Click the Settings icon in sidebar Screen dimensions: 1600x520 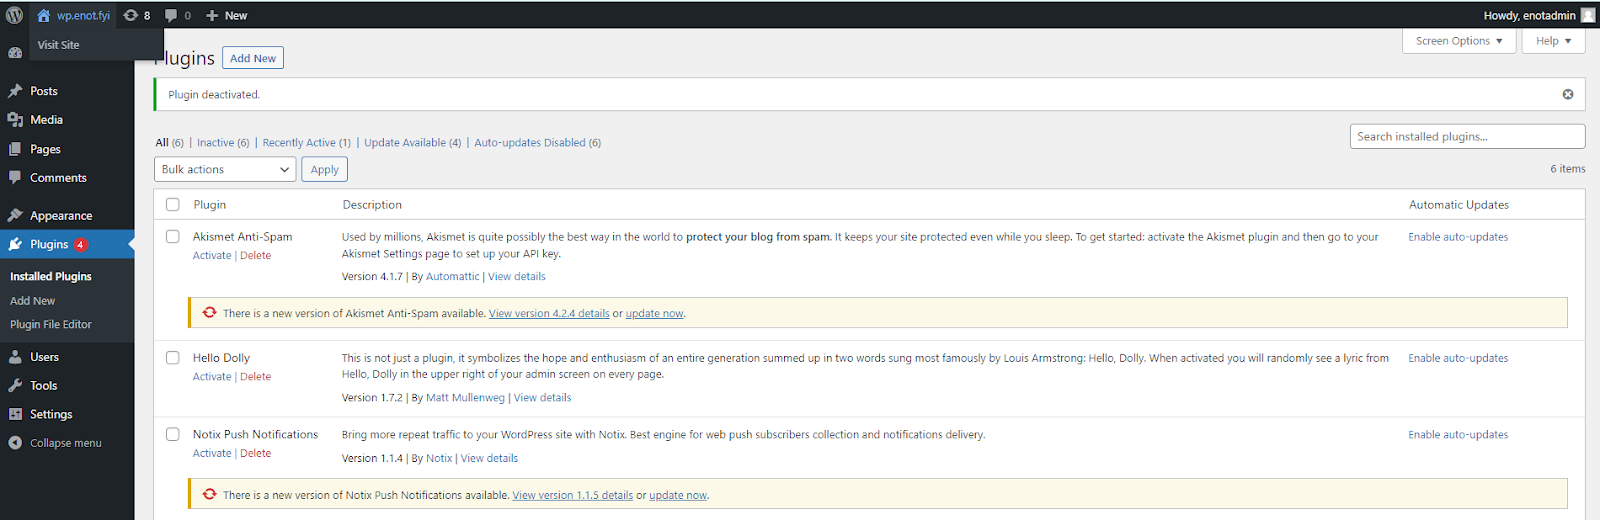click(15, 414)
